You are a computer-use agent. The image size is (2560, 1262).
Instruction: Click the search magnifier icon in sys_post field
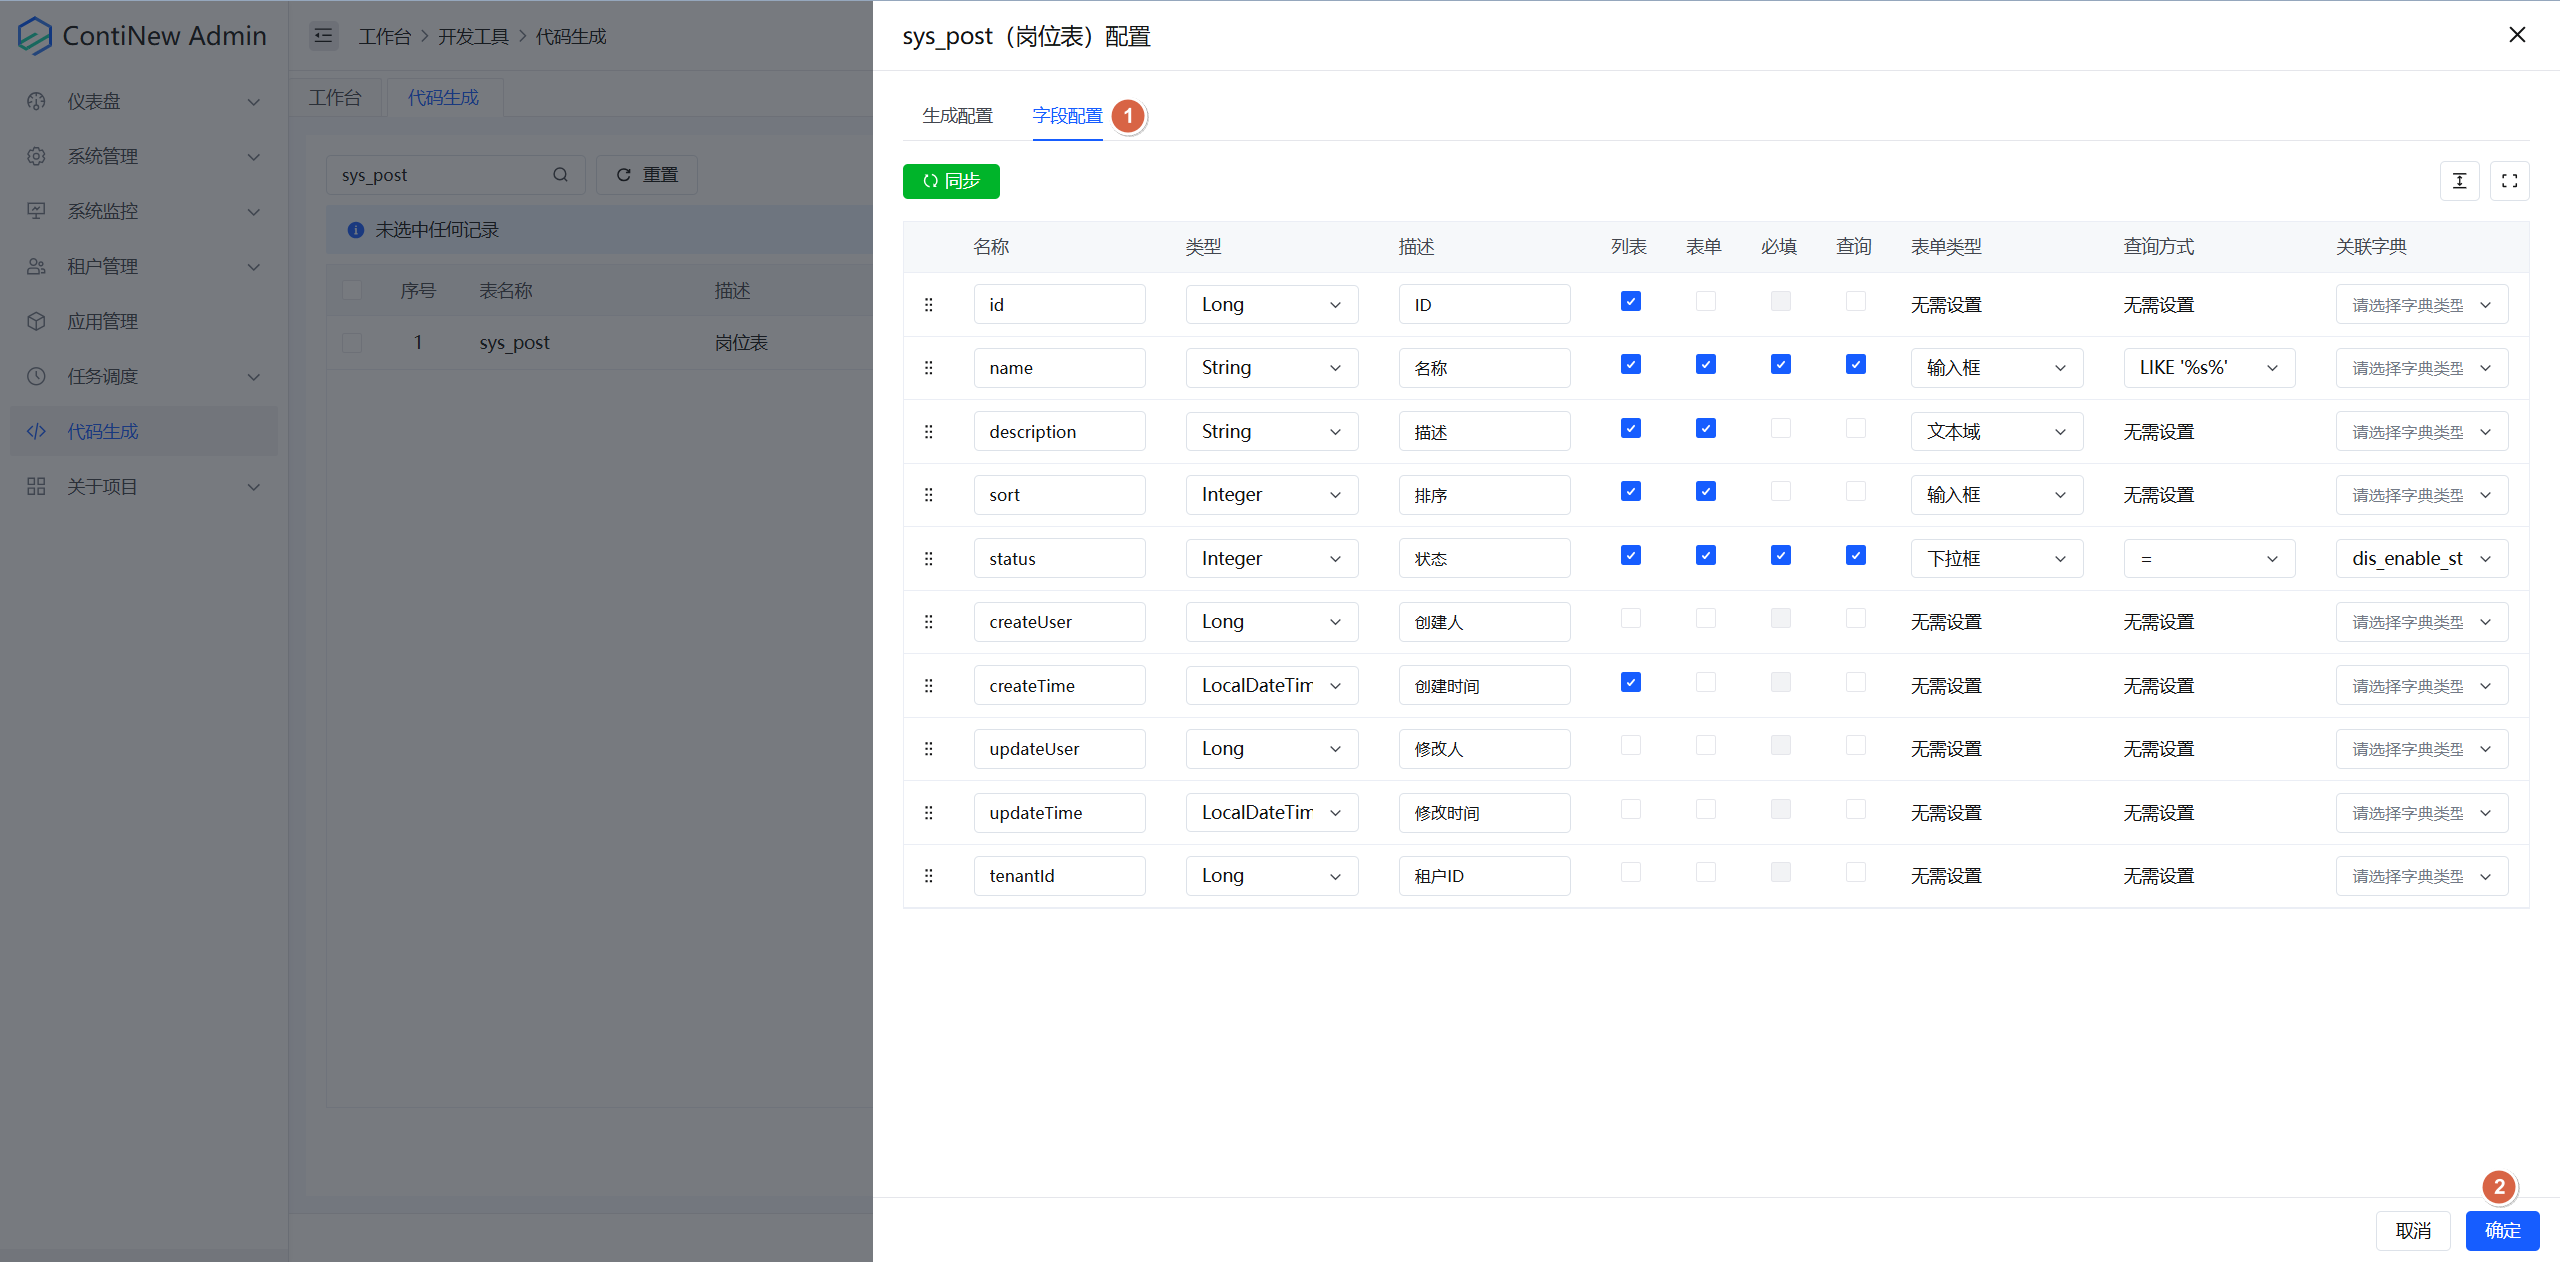560,175
